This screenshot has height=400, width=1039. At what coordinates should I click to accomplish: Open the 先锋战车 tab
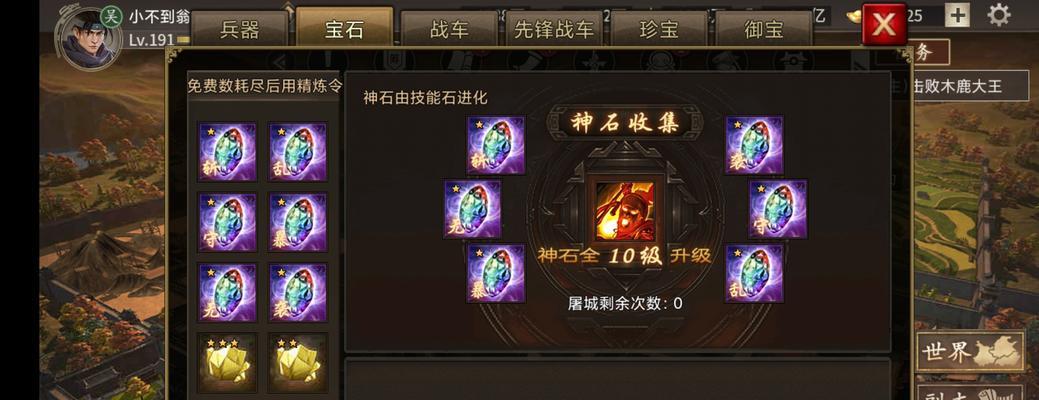[x=554, y=29]
